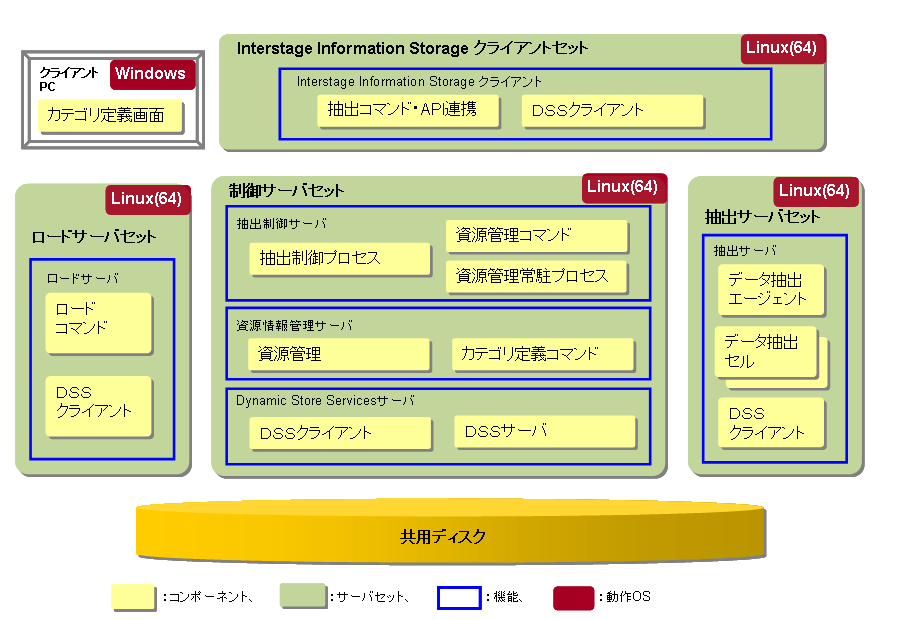Click the ':機能、' legend text
The image size is (907, 620).
(505, 597)
